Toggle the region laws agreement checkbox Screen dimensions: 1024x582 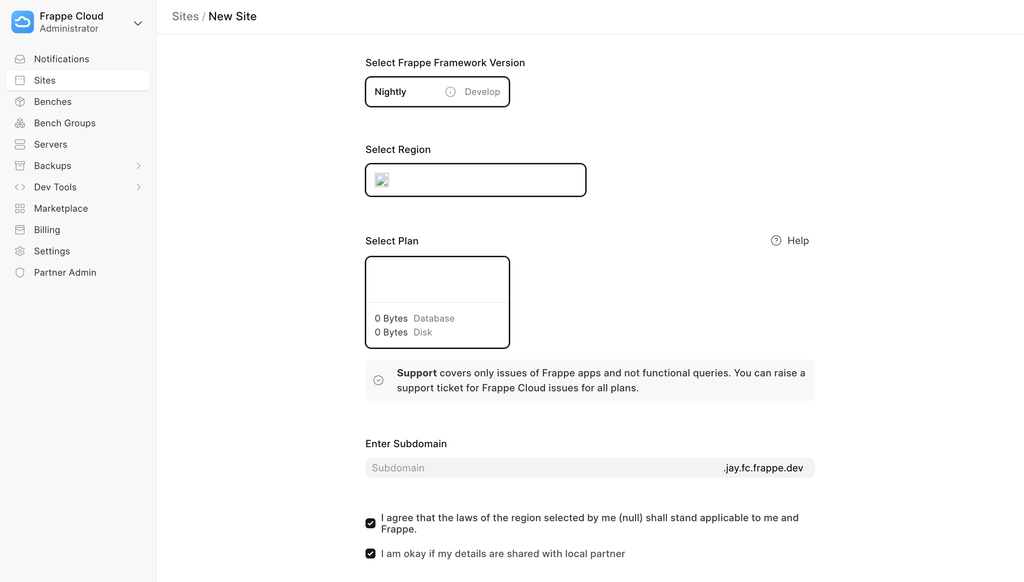pyautogui.click(x=371, y=523)
